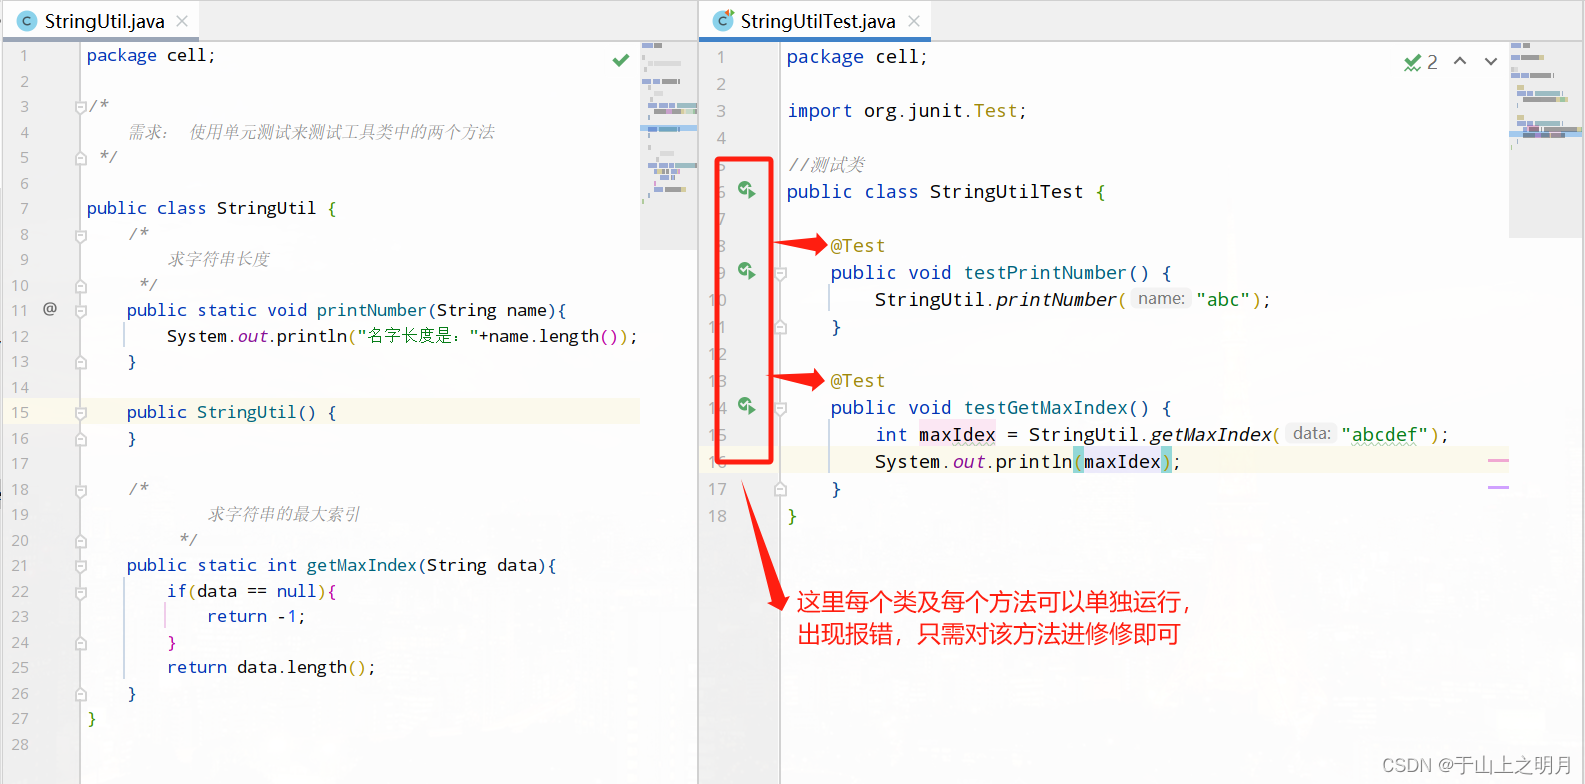Switch to the StringUtil.java tab

pos(103,21)
